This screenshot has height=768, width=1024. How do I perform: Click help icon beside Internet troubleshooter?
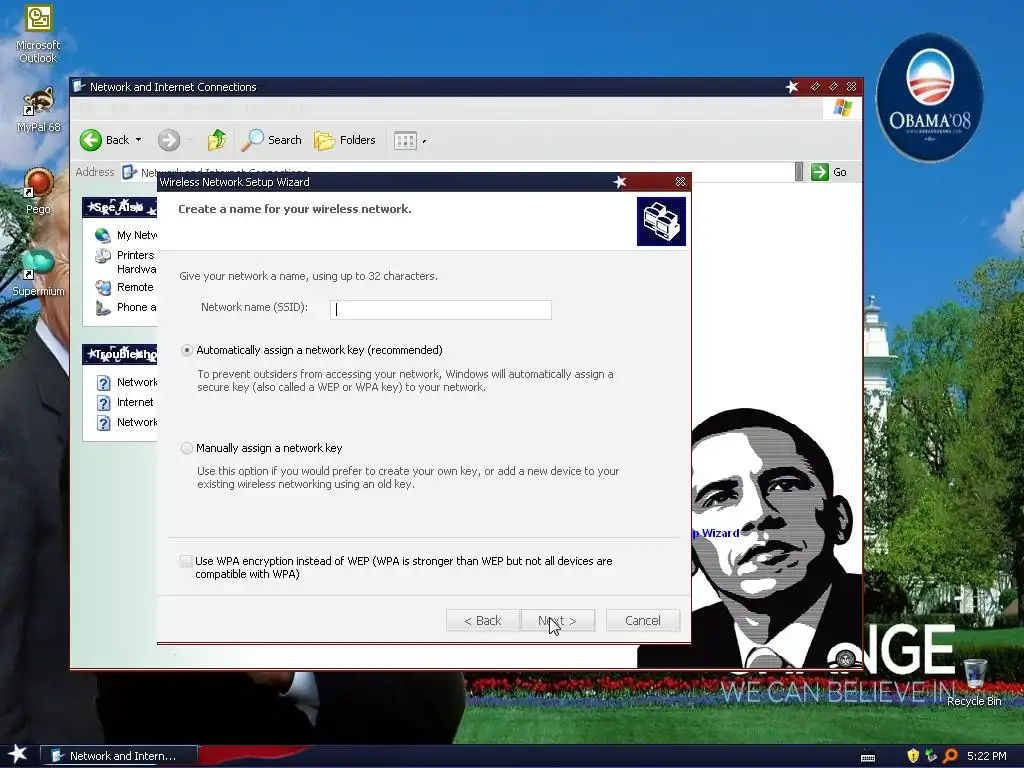pos(103,403)
